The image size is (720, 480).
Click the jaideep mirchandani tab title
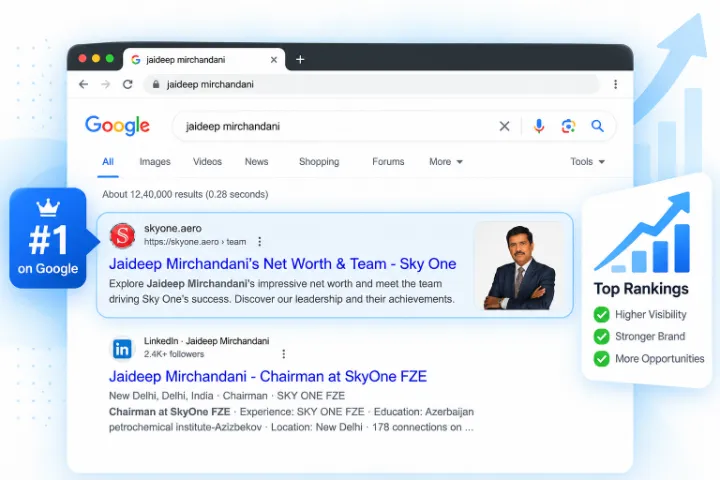[186, 60]
